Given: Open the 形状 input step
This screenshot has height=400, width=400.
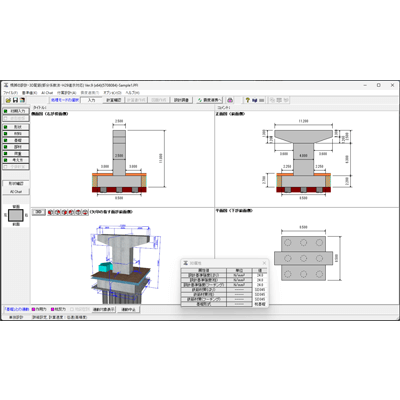Looking at the screenshot, I should coord(16,127).
